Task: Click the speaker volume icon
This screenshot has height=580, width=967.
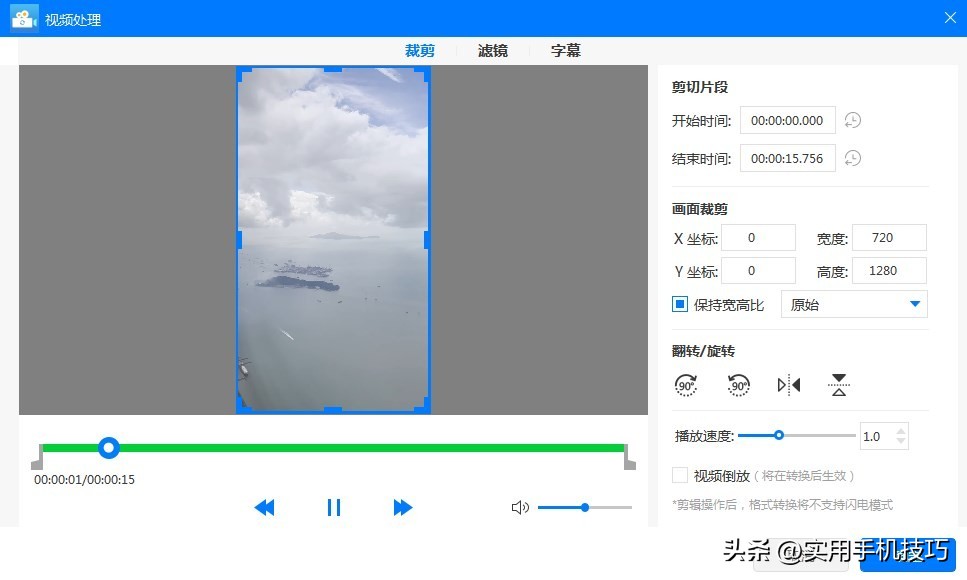Action: 520,507
